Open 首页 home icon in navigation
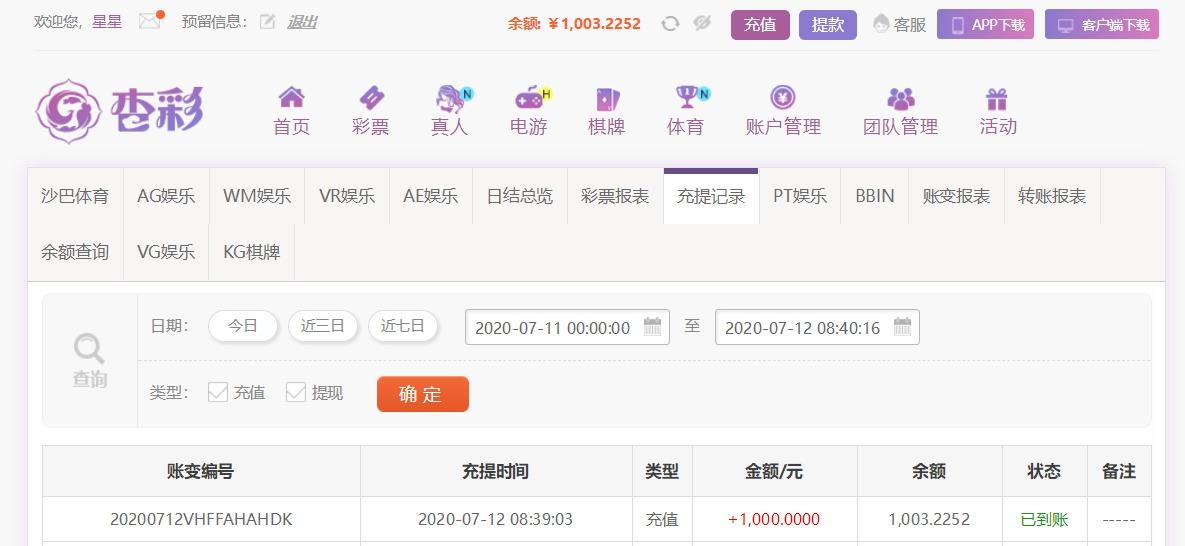Screen dimensions: 1185x546 click(291, 97)
